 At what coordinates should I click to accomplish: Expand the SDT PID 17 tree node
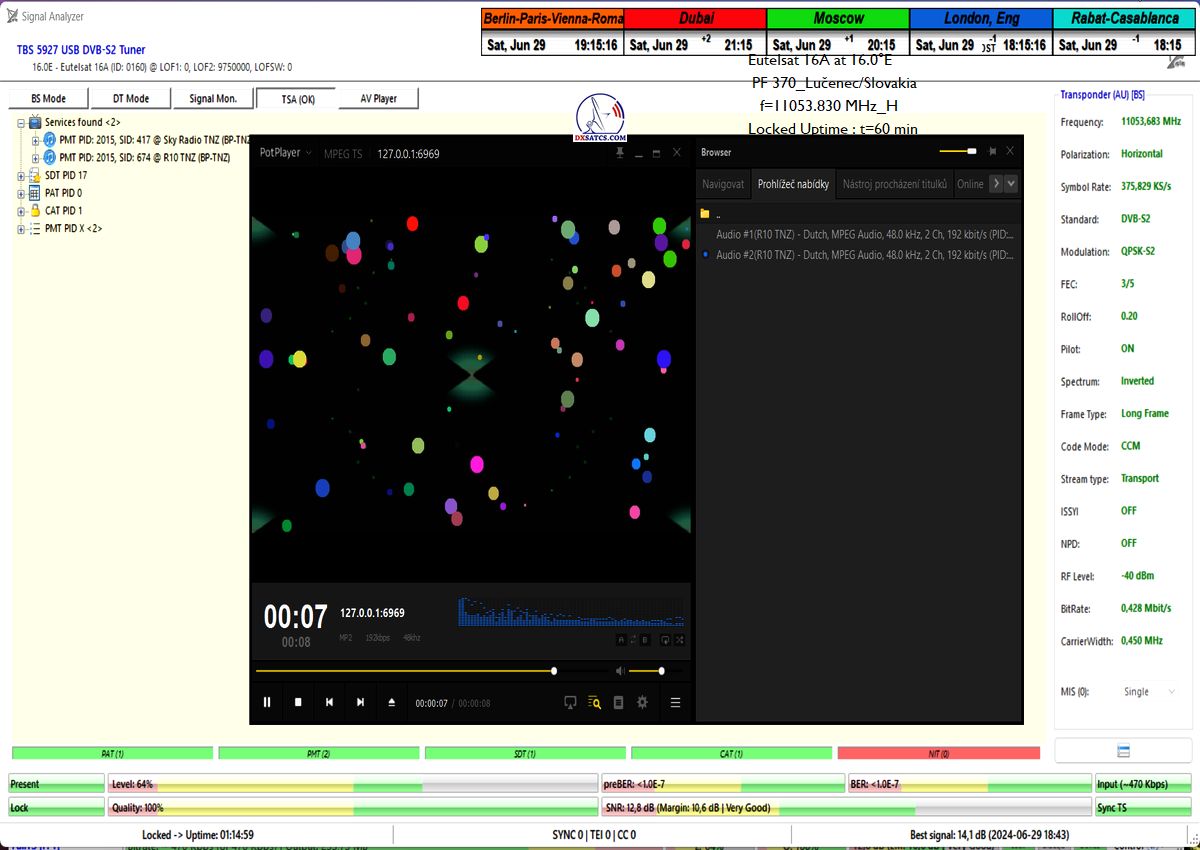[21, 175]
